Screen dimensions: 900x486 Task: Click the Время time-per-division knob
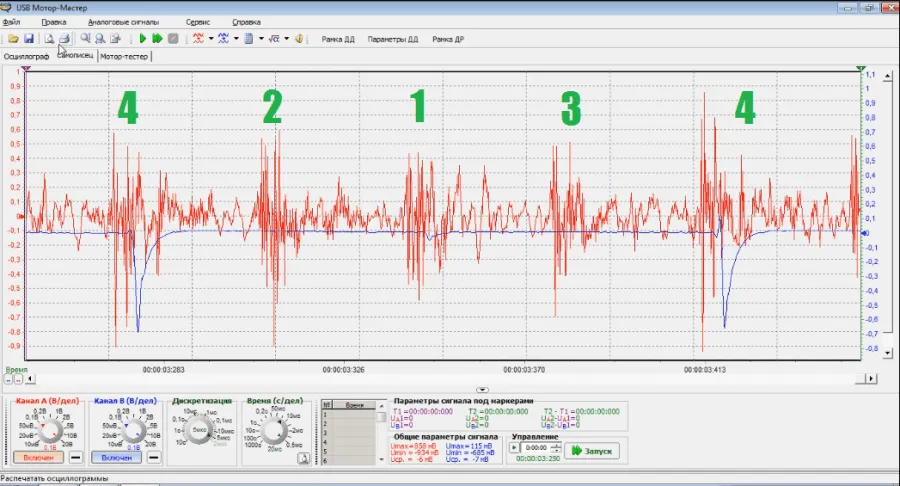(274, 430)
